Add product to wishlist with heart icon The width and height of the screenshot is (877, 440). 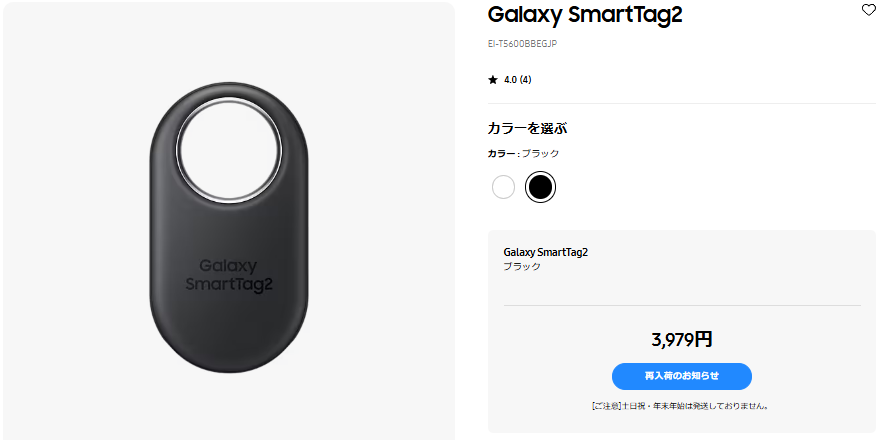(869, 10)
